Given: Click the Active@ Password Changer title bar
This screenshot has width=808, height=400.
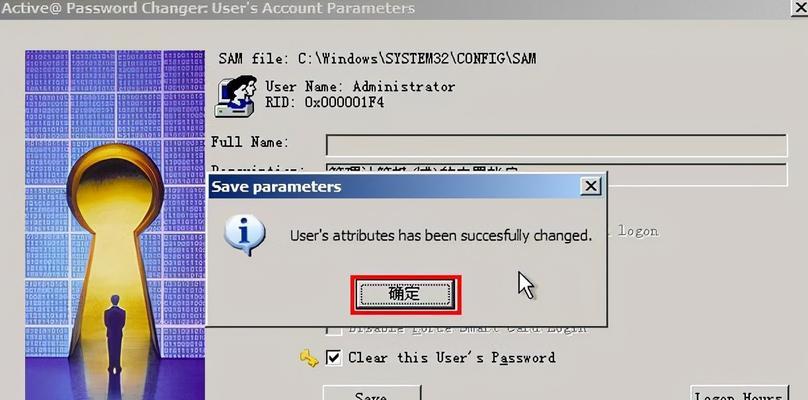Looking at the screenshot, I should 394,9.
